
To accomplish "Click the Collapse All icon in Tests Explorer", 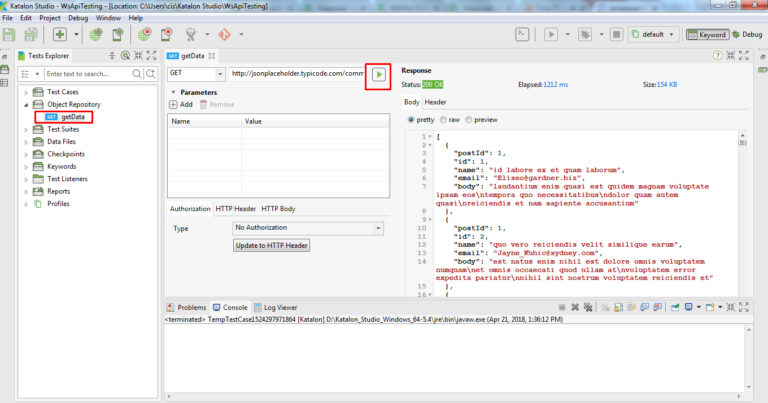I will (112, 56).
